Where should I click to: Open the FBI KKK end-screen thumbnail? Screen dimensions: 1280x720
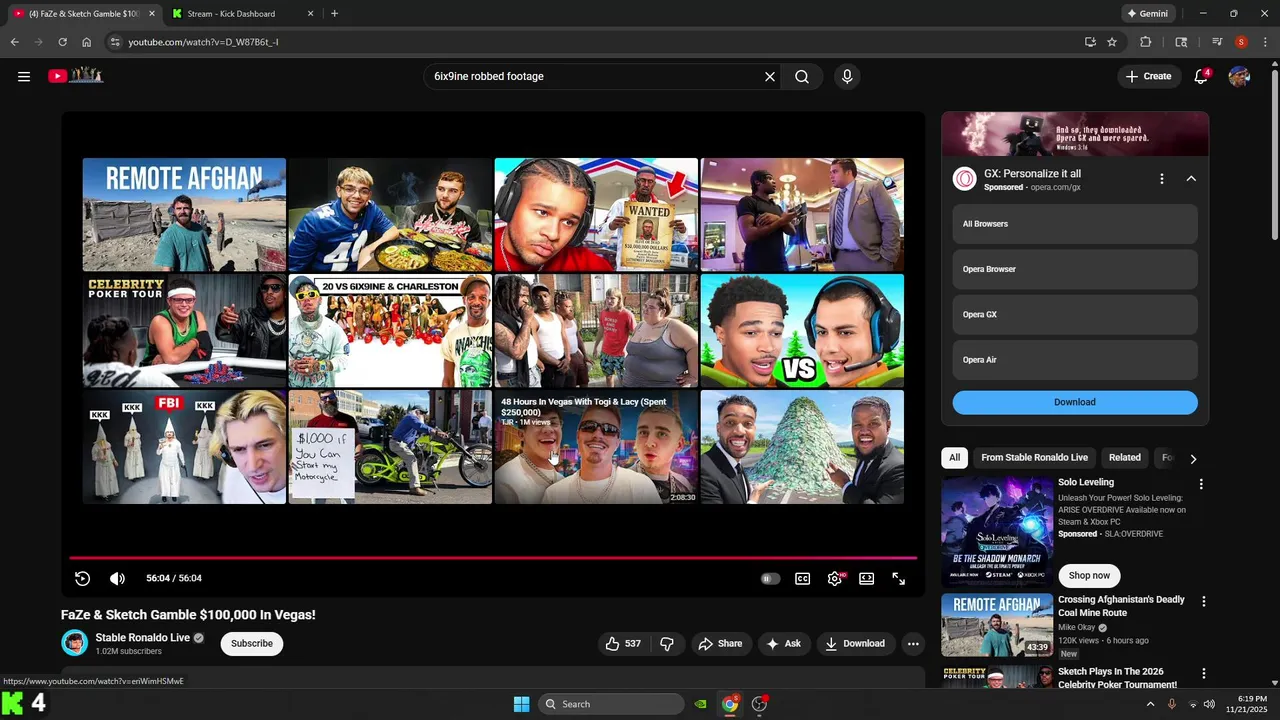tap(184, 447)
